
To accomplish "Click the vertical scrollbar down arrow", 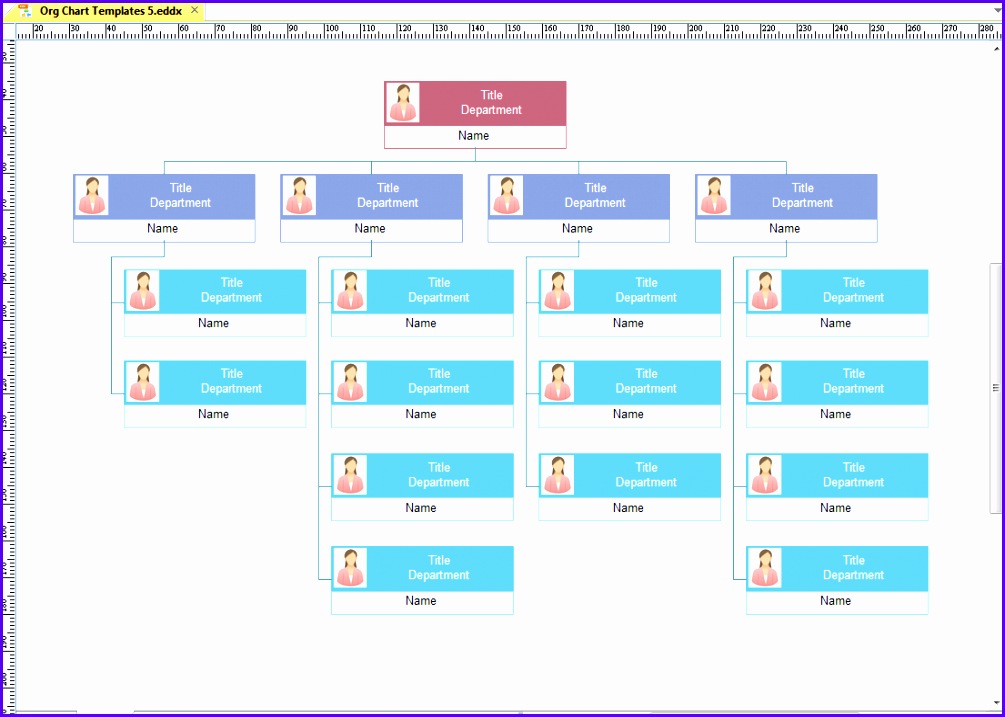I will [x=996, y=701].
